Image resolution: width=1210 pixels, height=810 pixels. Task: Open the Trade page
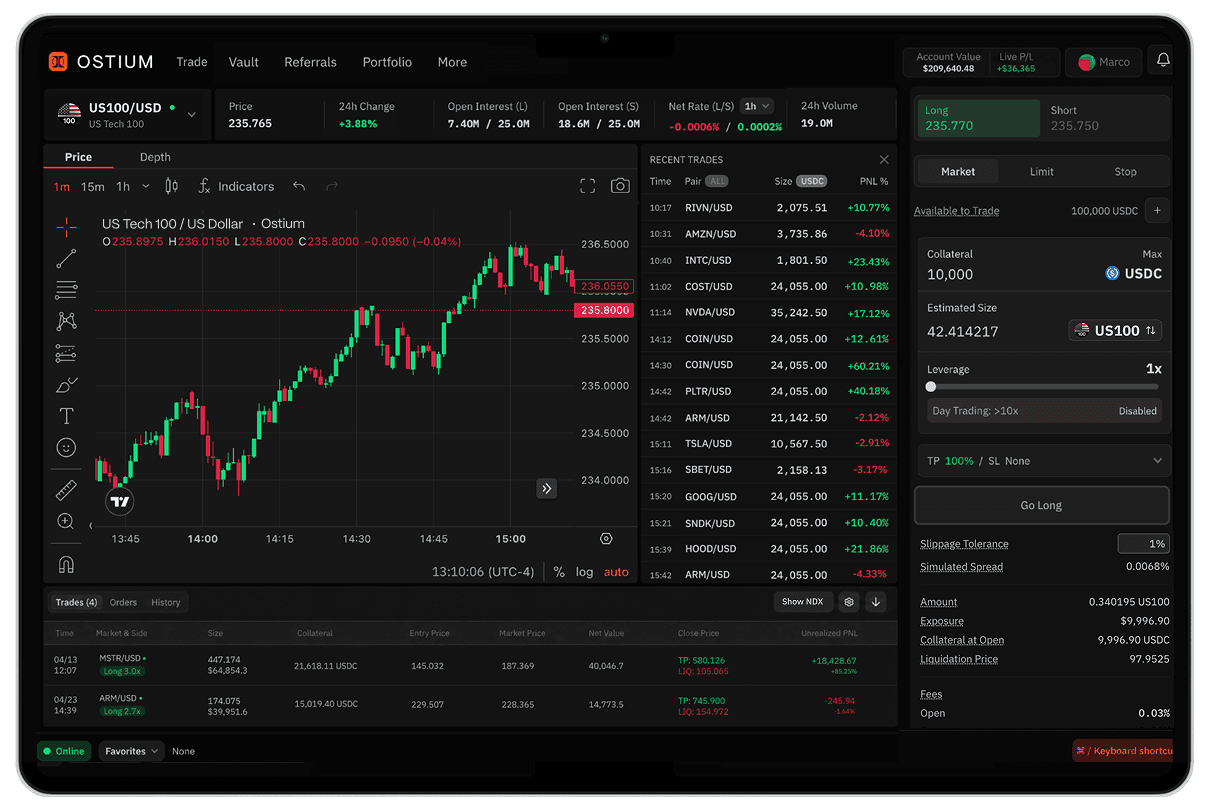pyautogui.click(x=192, y=62)
